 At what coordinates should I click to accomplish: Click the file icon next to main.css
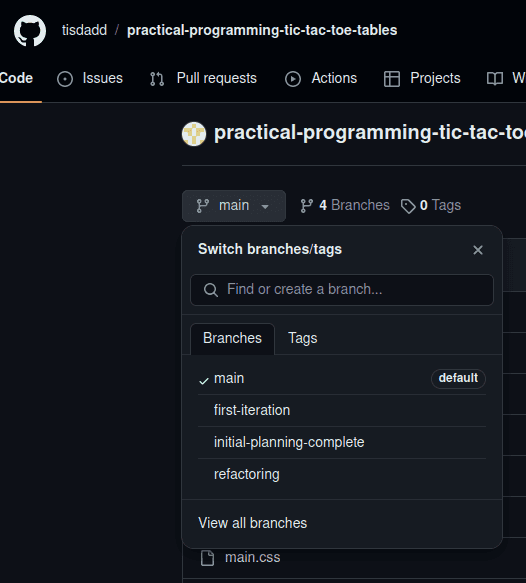tap(207, 558)
